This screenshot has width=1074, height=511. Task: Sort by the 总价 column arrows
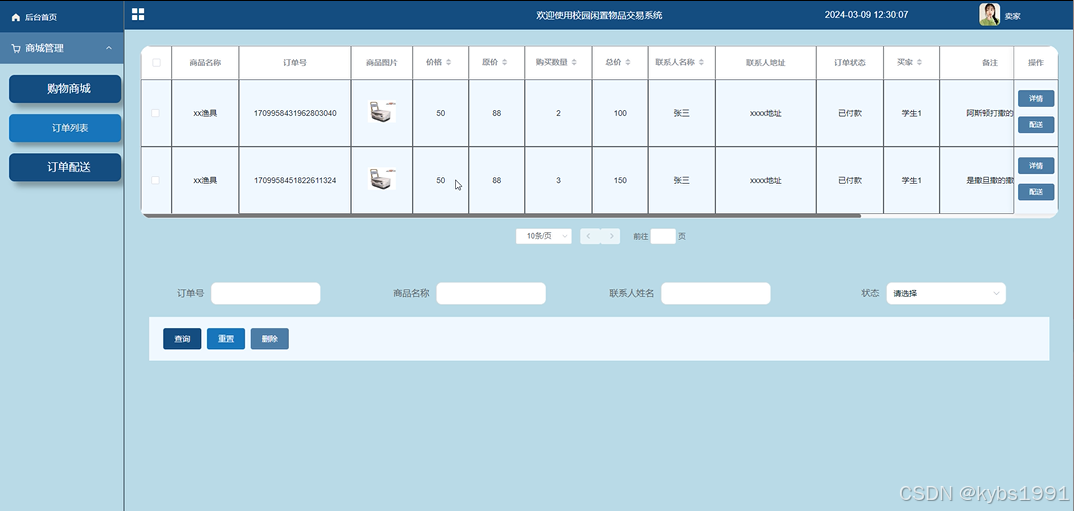tap(628, 62)
